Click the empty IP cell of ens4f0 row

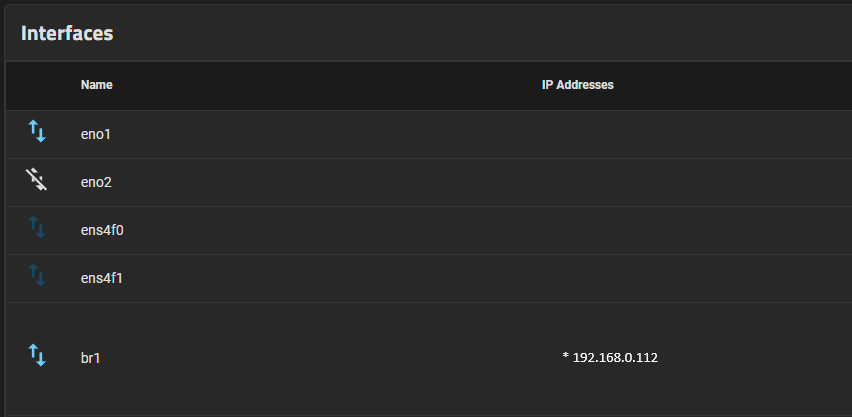coord(578,231)
